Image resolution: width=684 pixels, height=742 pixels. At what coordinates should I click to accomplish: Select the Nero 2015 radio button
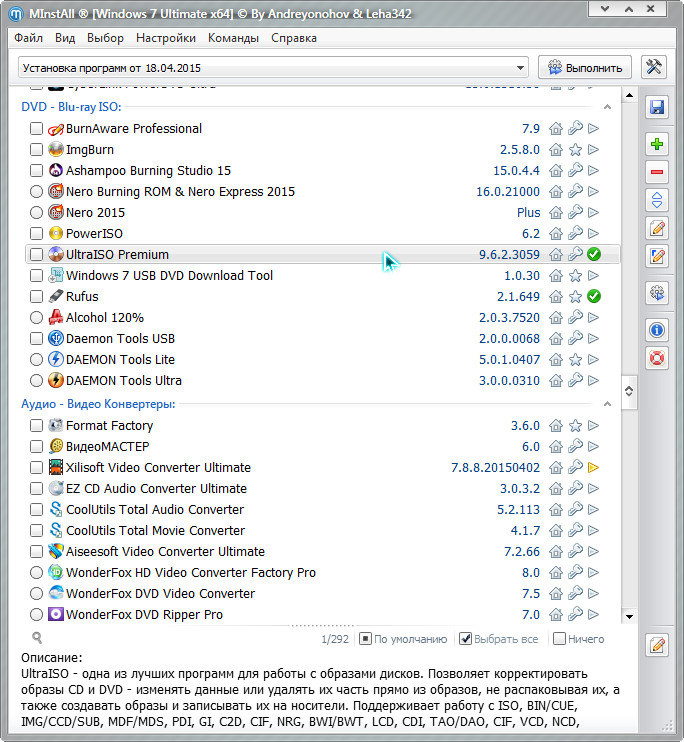36,212
